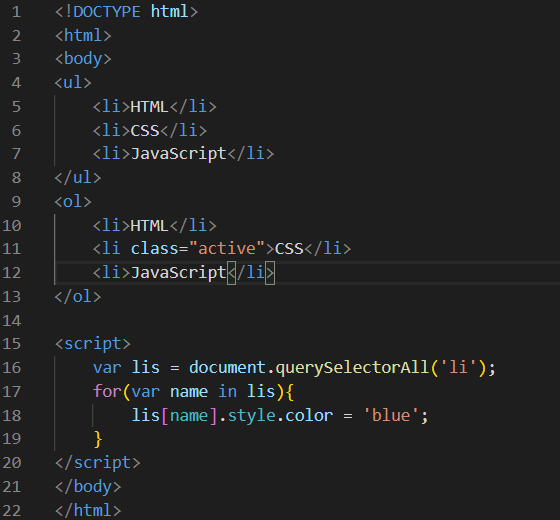Click the color property on line 18
Viewport: 560px width, 520px height.
click(x=309, y=415)
